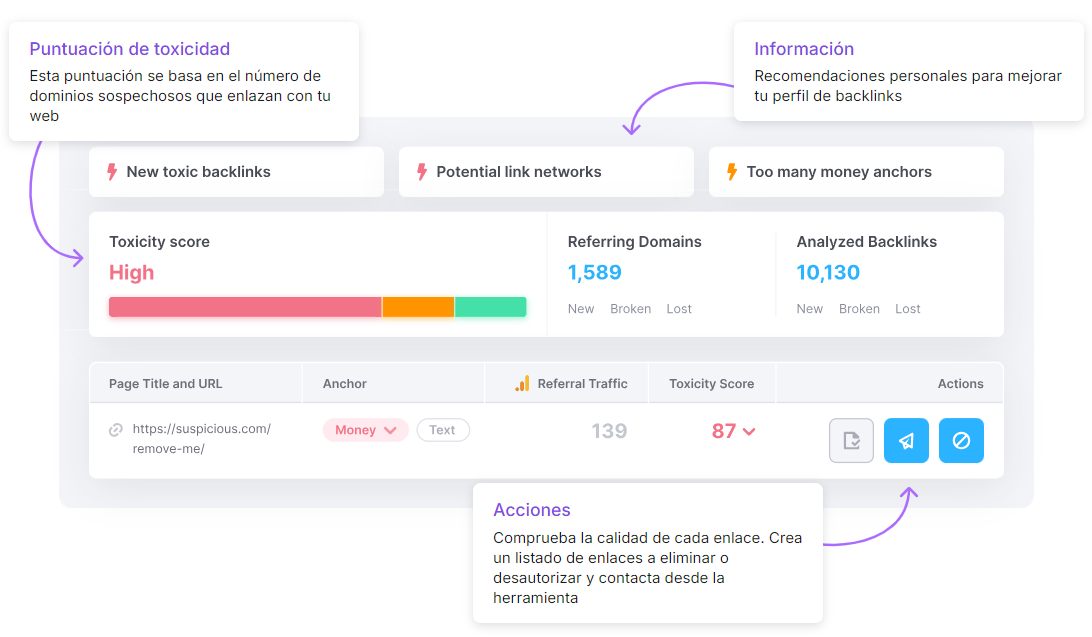1092x637 pixels.
Task: Click the red segment of toxicity bar
Action: [x=245, y=307]
